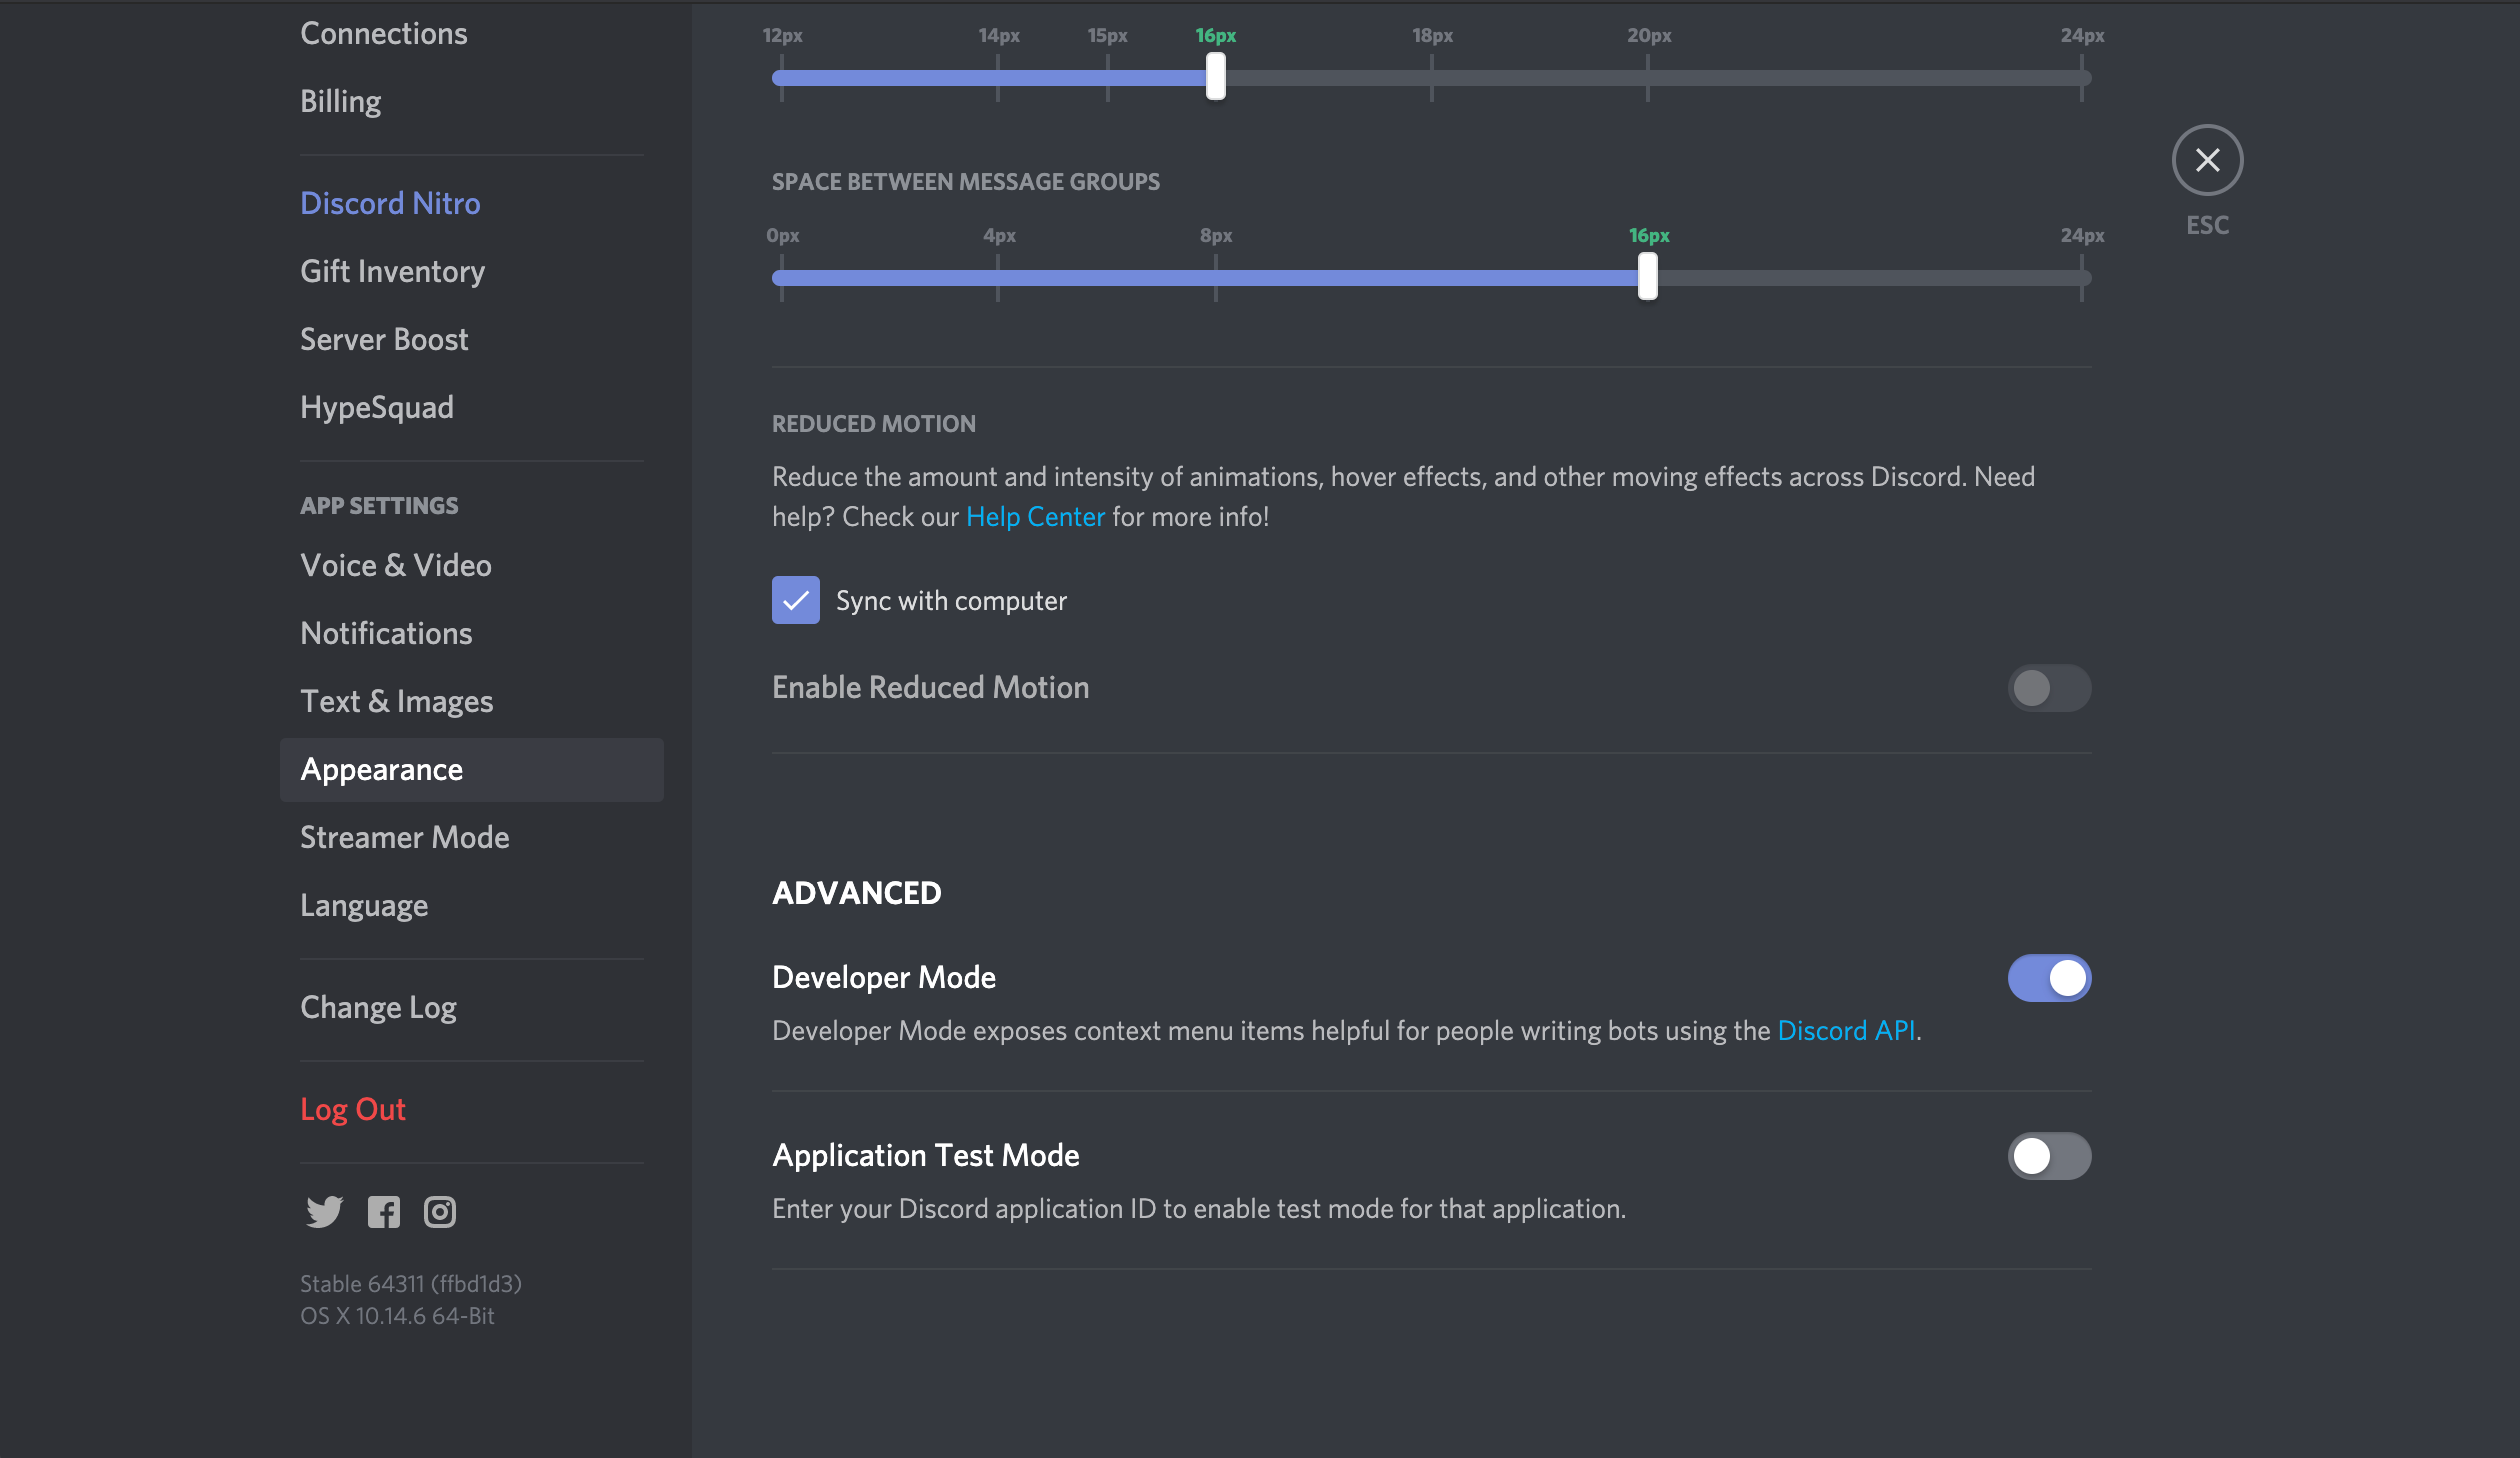This screenshot has width=2520, height=1458.
Task: Open Streamer Mode settings
Action: [472, 838]
